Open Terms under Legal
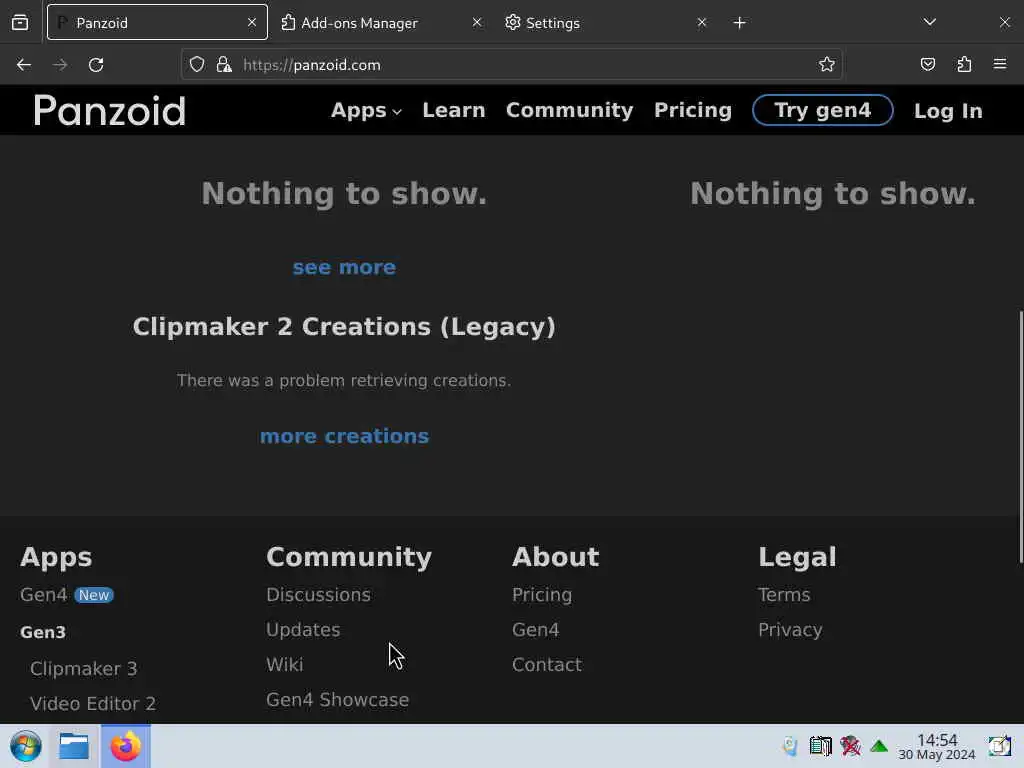 pyautogui.click(x=784, y=594)
